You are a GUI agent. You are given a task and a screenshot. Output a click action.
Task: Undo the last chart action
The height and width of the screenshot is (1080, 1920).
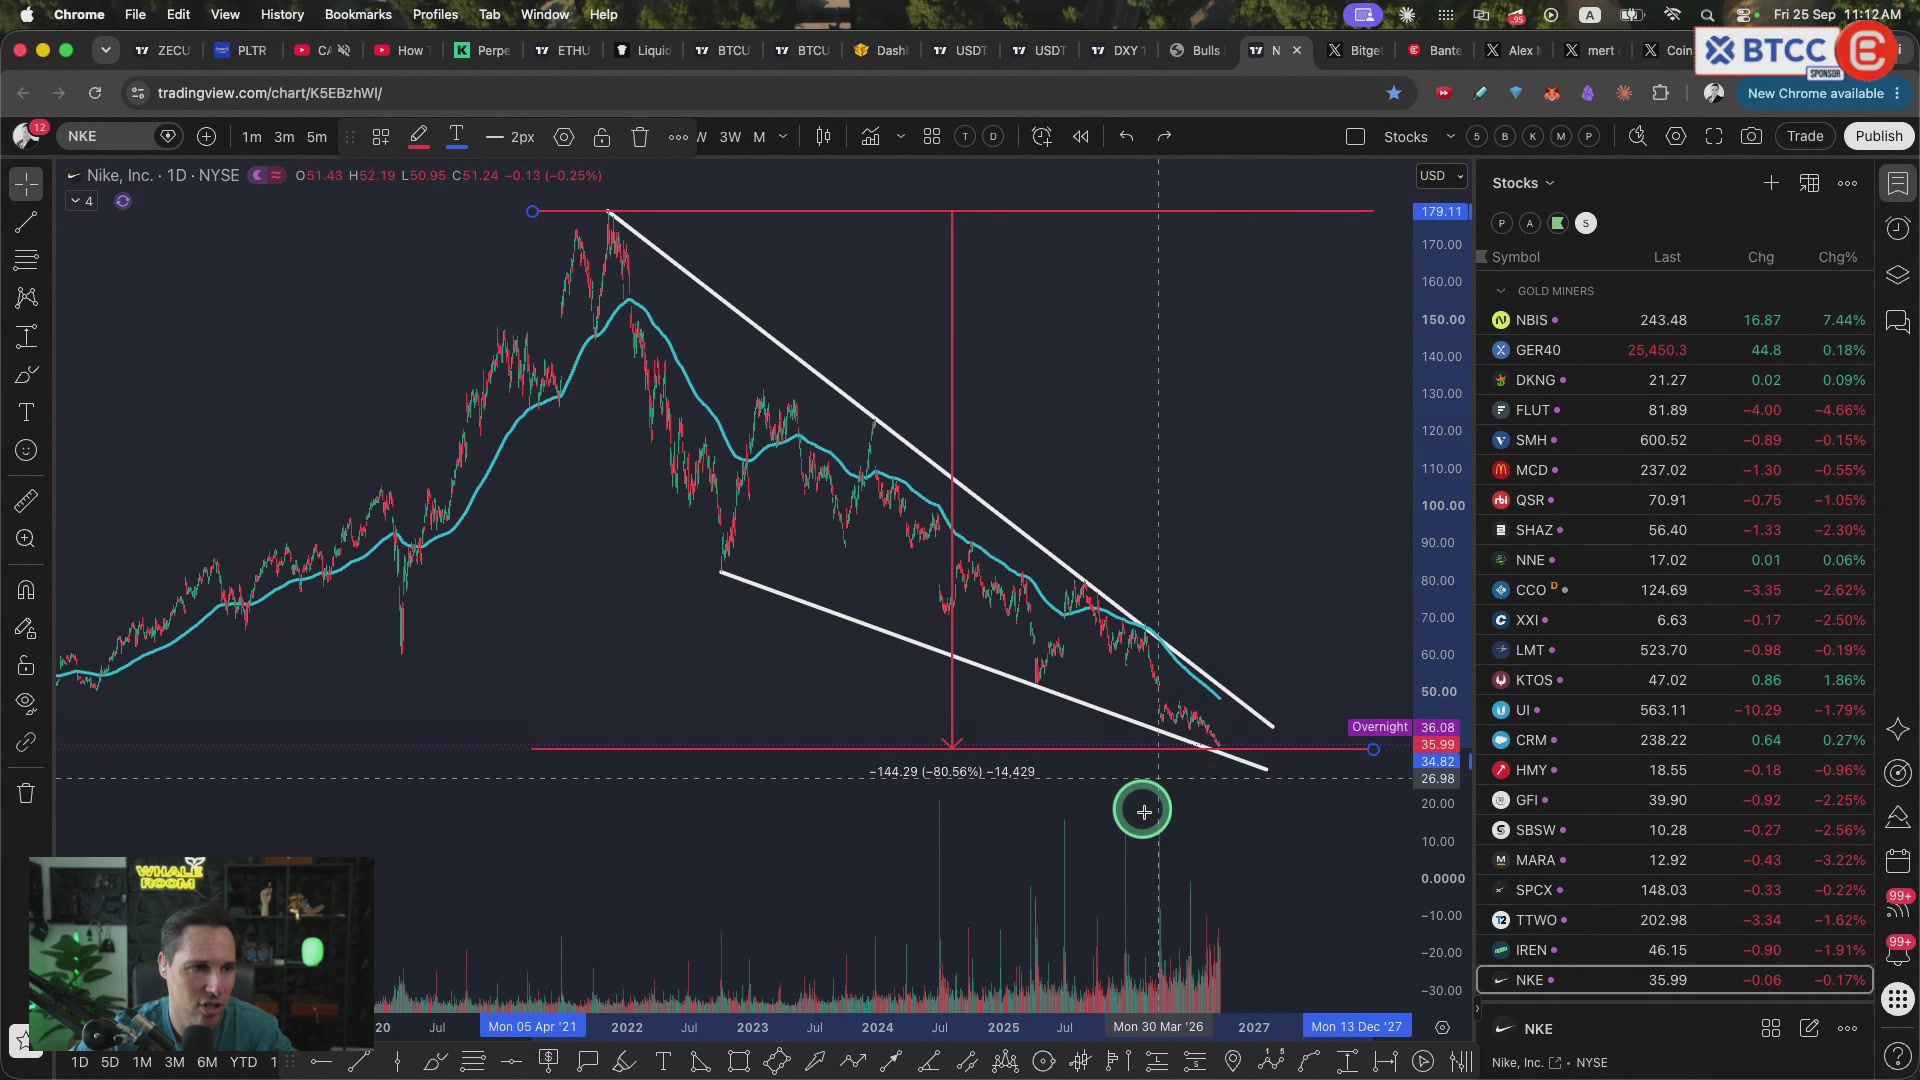pyautogui.click(x=1127, y=137)
